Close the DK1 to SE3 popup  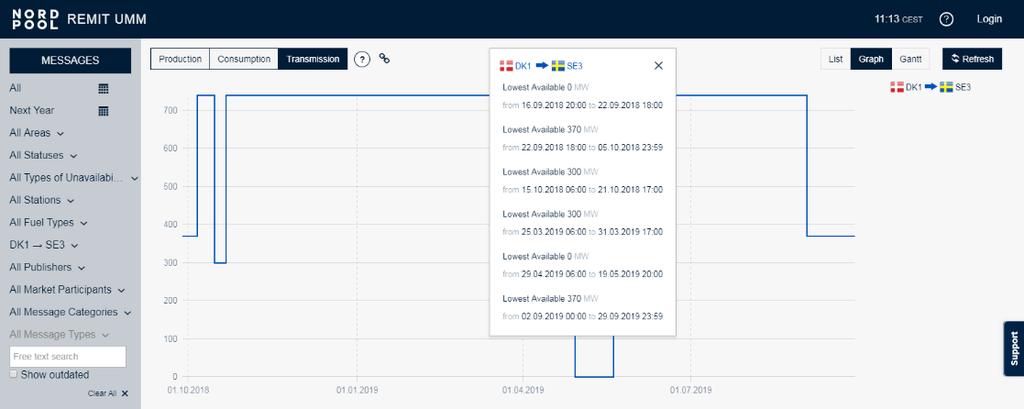click(658, 65)
